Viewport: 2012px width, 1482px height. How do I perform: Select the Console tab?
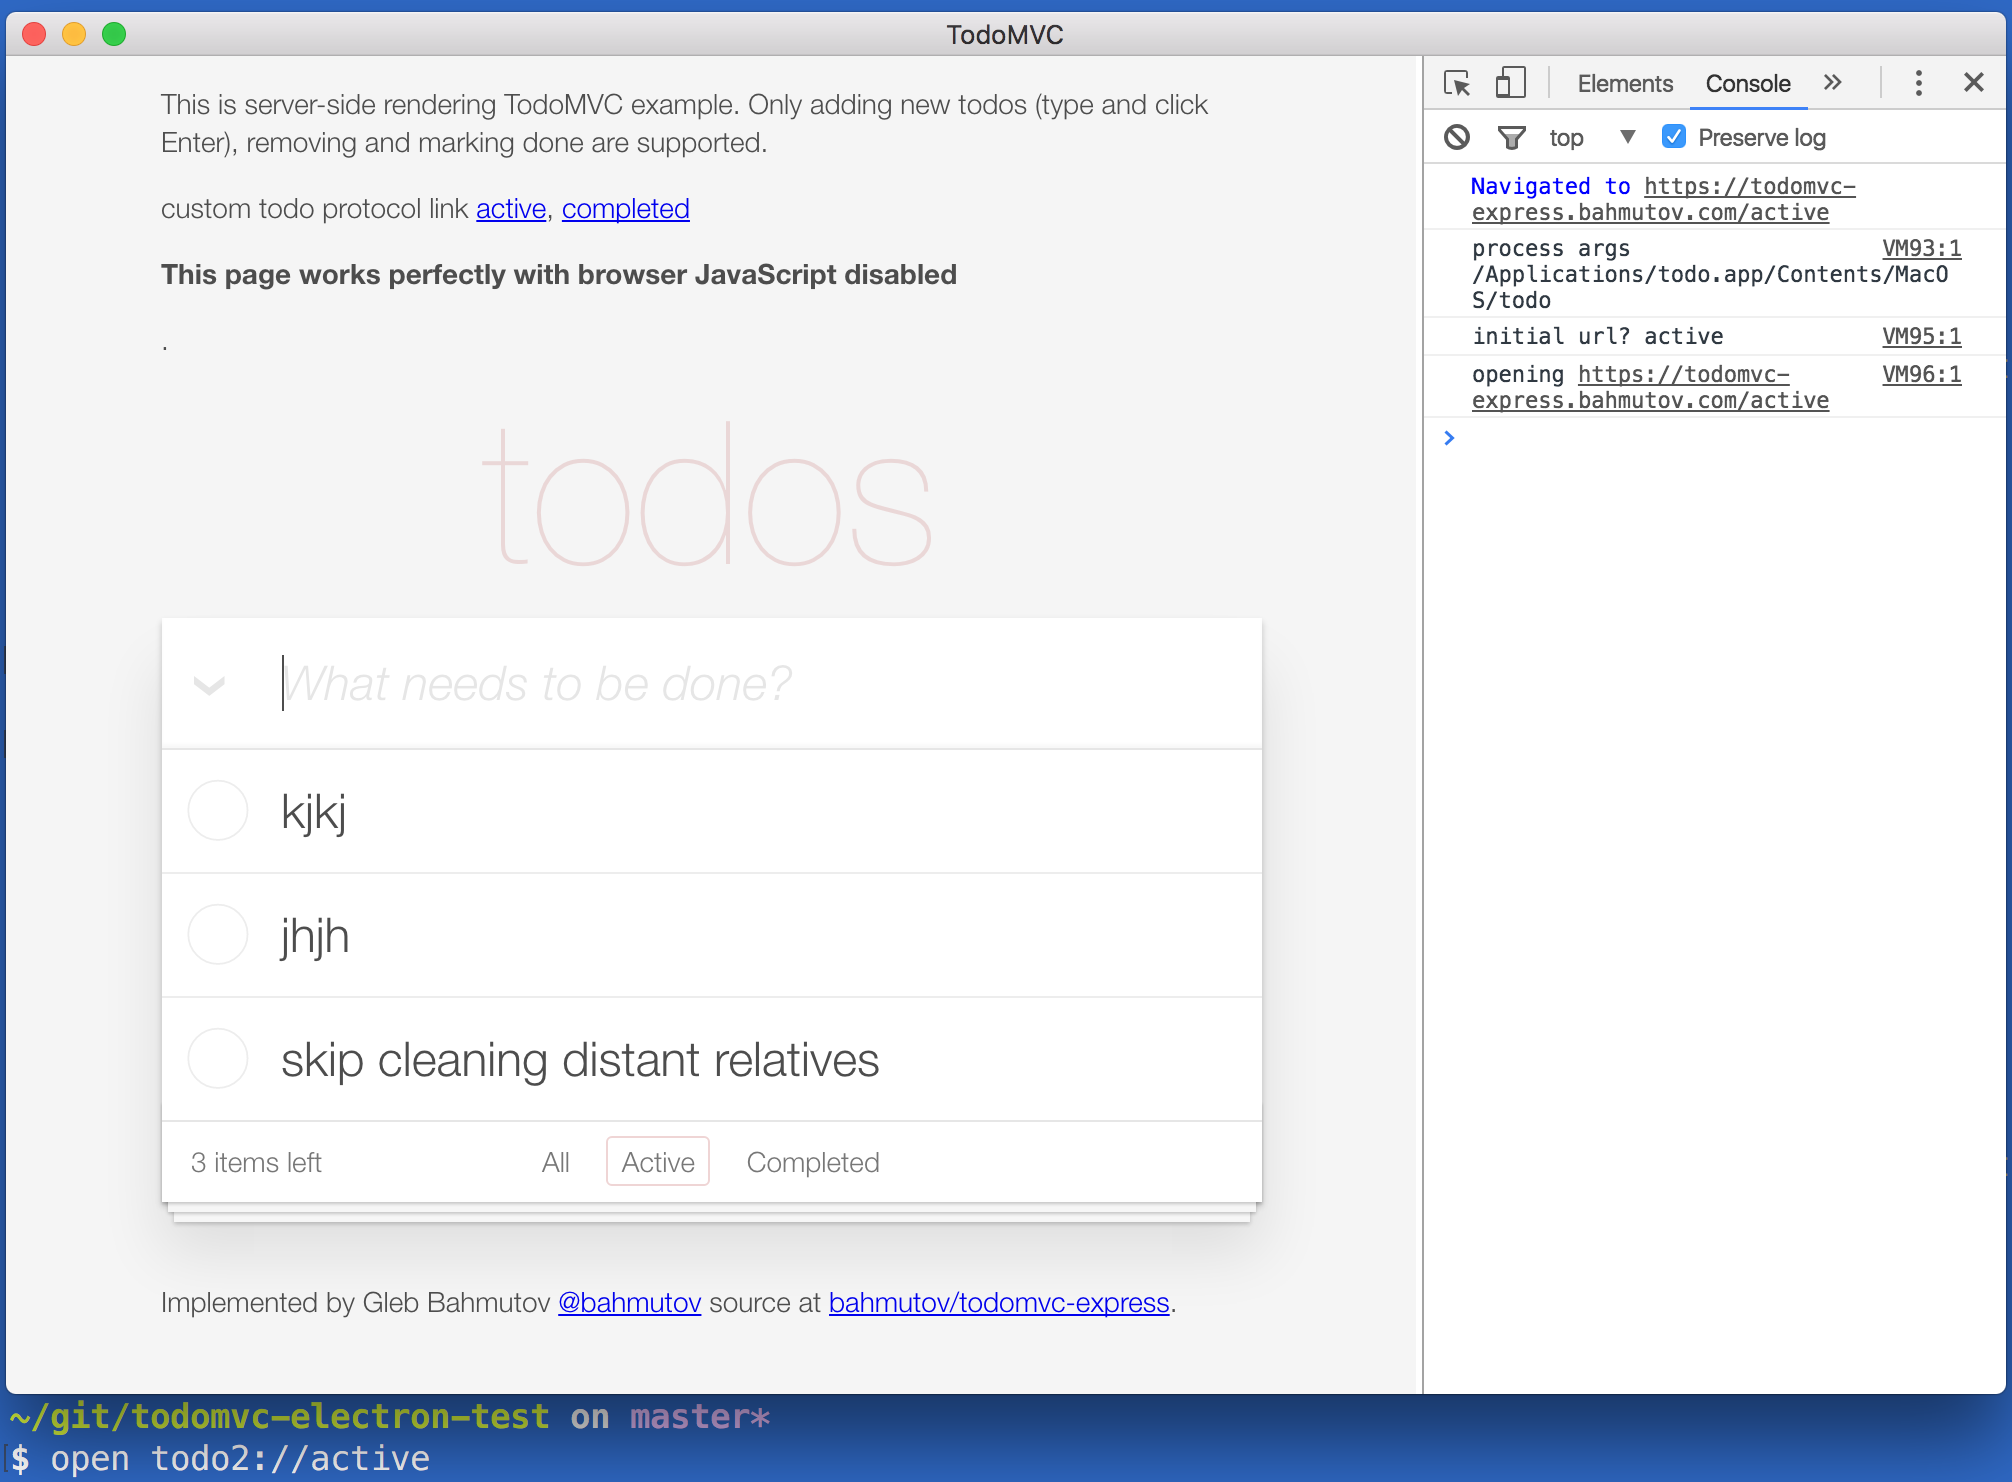(1747, 84)
